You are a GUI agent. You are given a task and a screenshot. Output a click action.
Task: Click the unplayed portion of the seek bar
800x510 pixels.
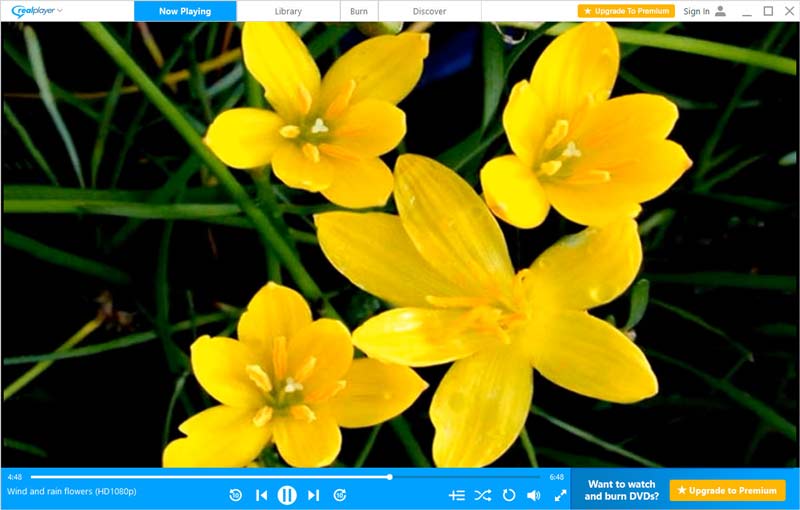point(466,477)
